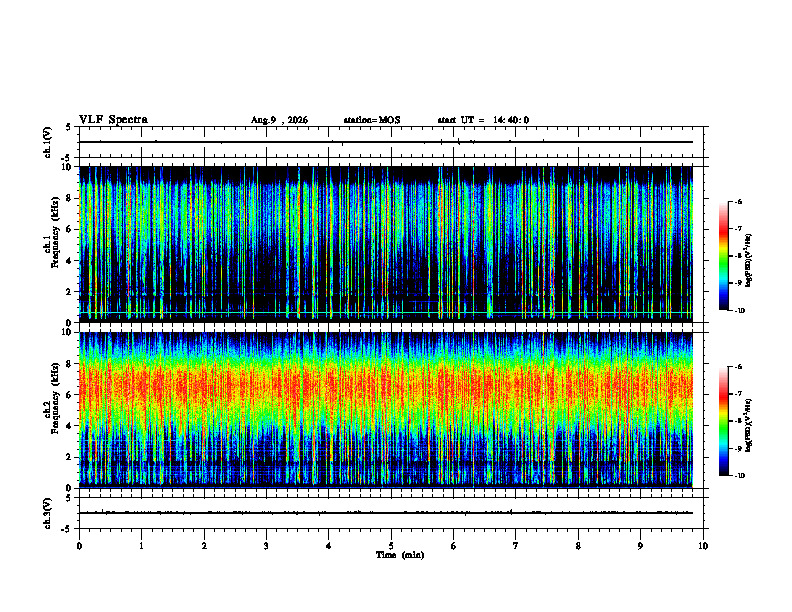
Task: Click the ch.1 frequency tick label "4"
Action: 69,261
